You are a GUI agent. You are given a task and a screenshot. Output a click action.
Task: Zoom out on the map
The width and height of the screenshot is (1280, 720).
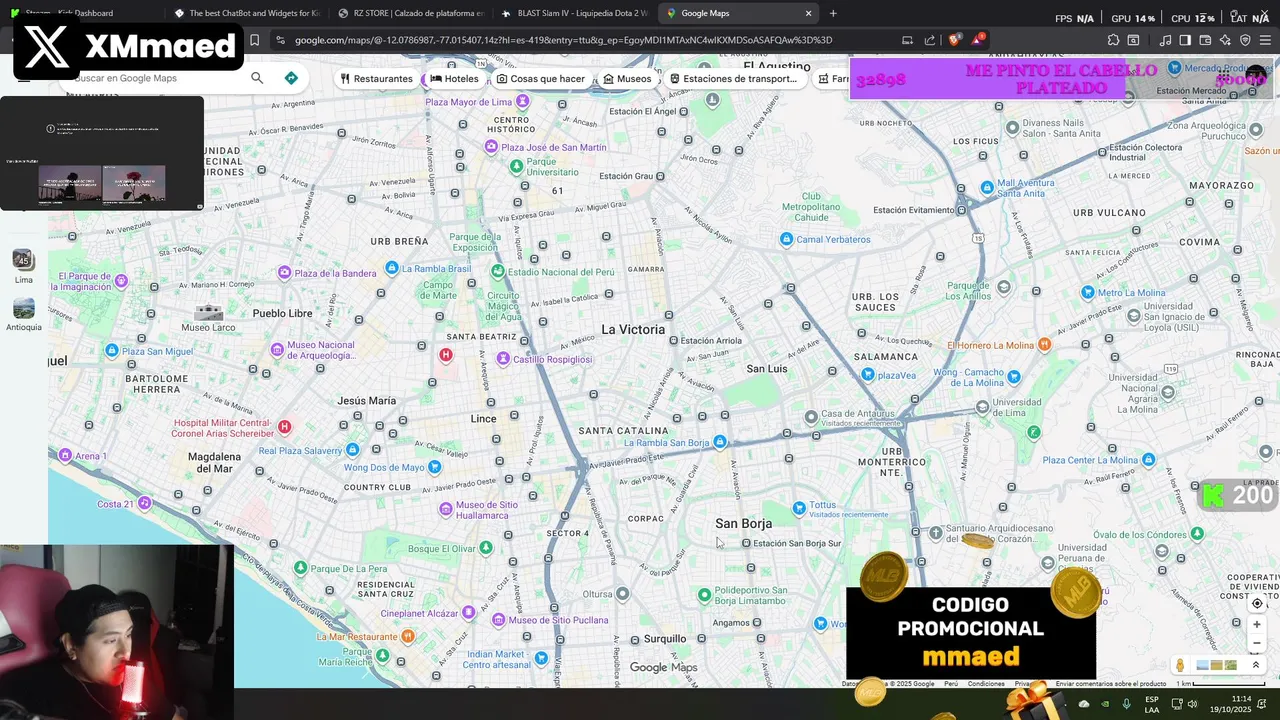pyautogui.click(x=1257, y=643)
